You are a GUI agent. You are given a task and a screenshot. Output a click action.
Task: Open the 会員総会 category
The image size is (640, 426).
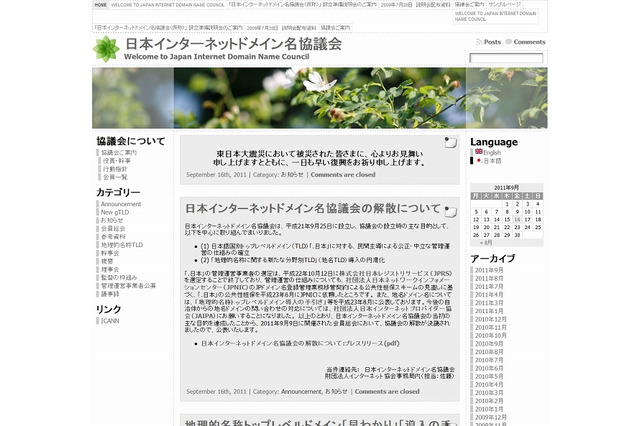[x=113, y=229]
